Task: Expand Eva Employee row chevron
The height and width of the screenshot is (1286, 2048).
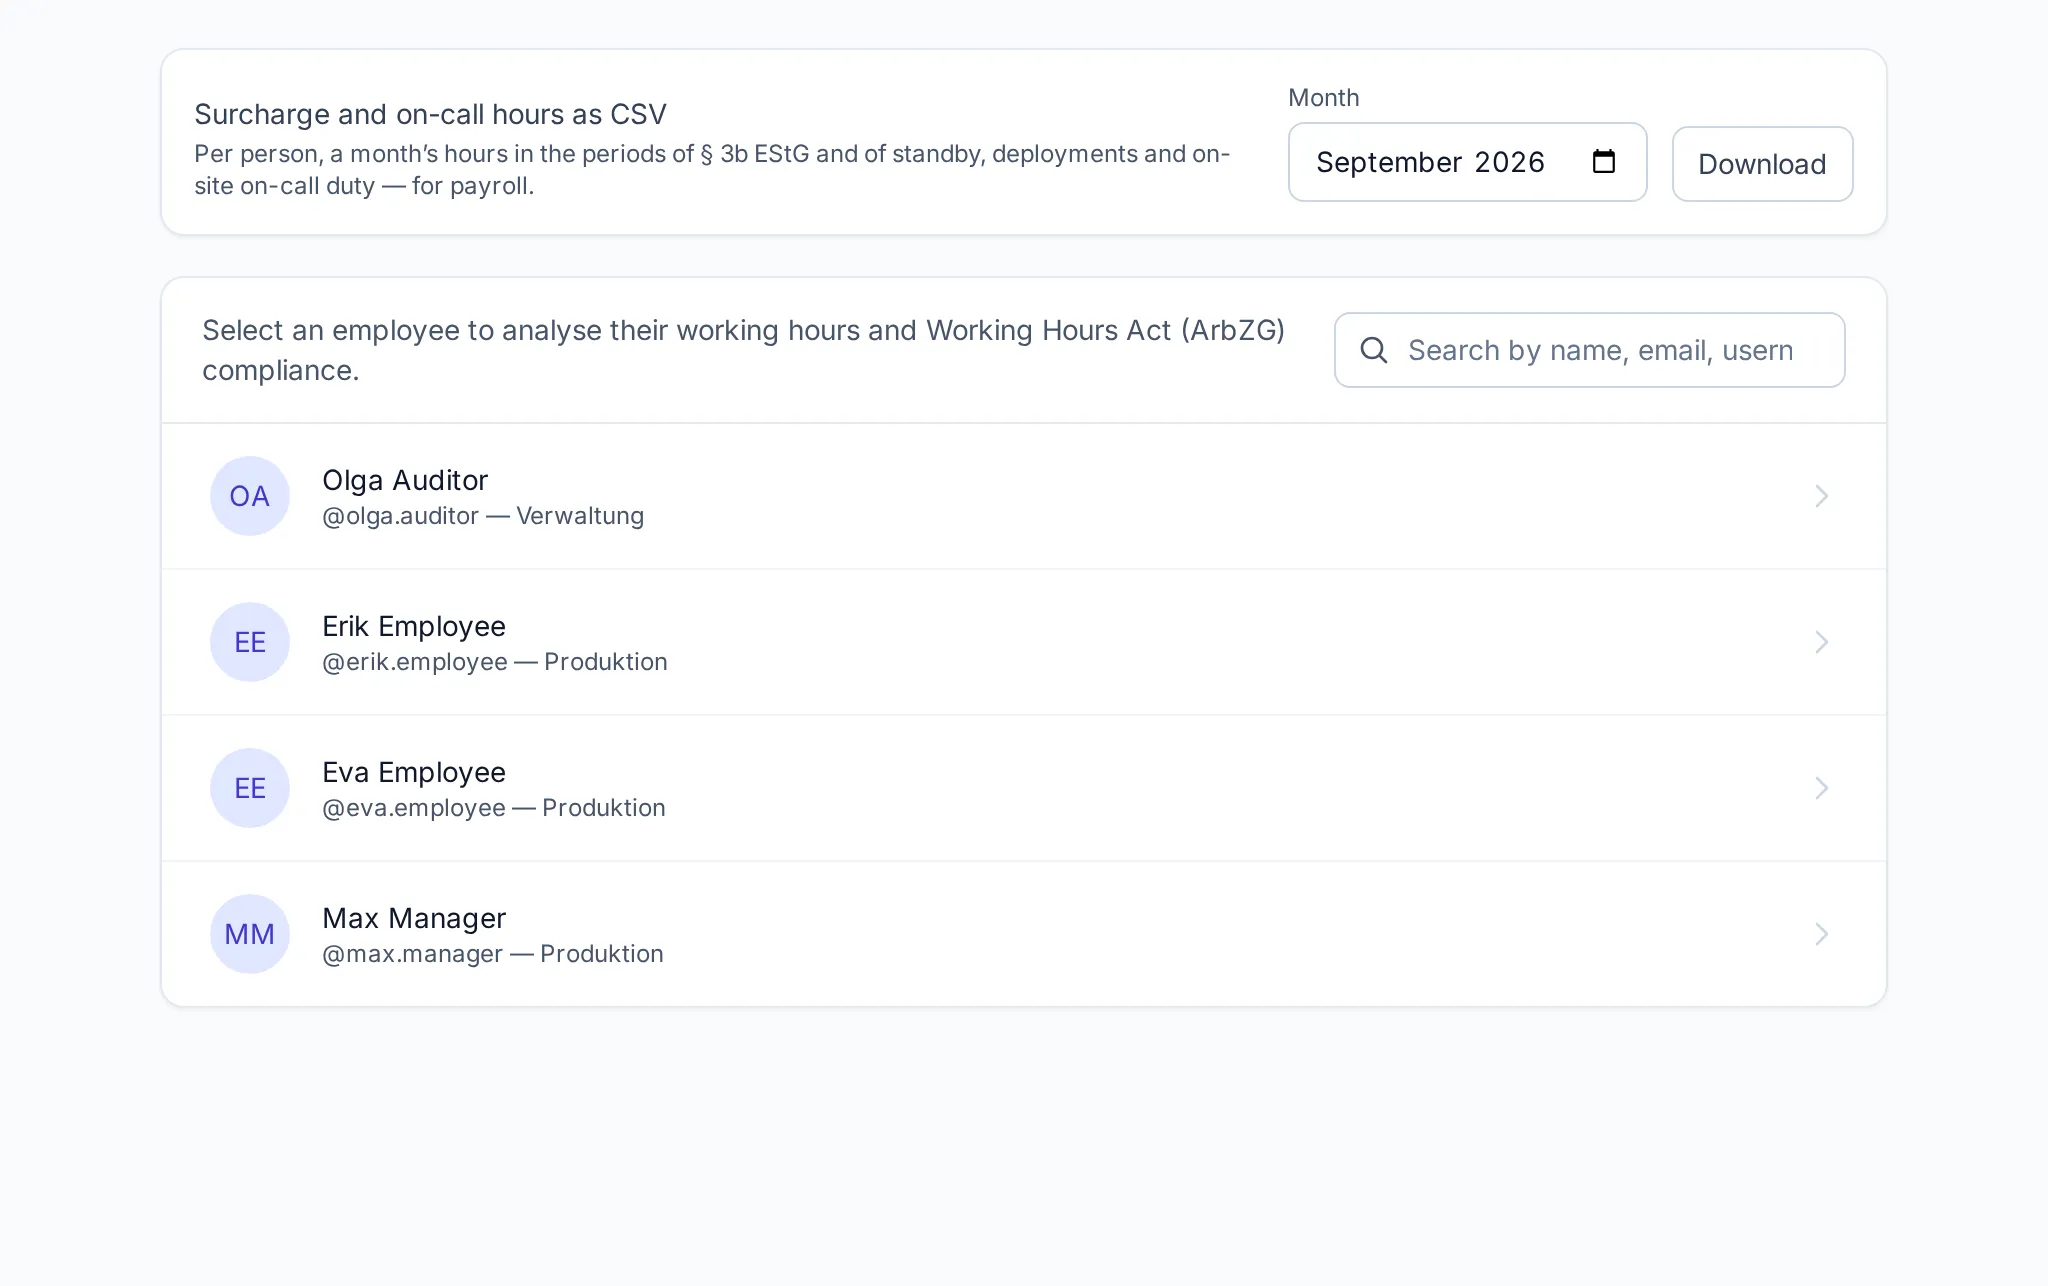Action: pos(1821,788)
